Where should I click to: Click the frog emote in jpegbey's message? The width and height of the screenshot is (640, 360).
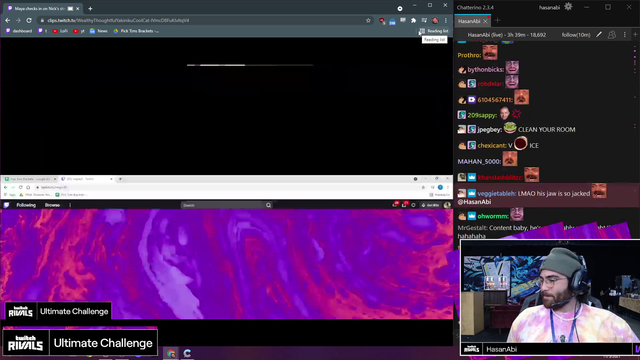(x=510, y=128)
